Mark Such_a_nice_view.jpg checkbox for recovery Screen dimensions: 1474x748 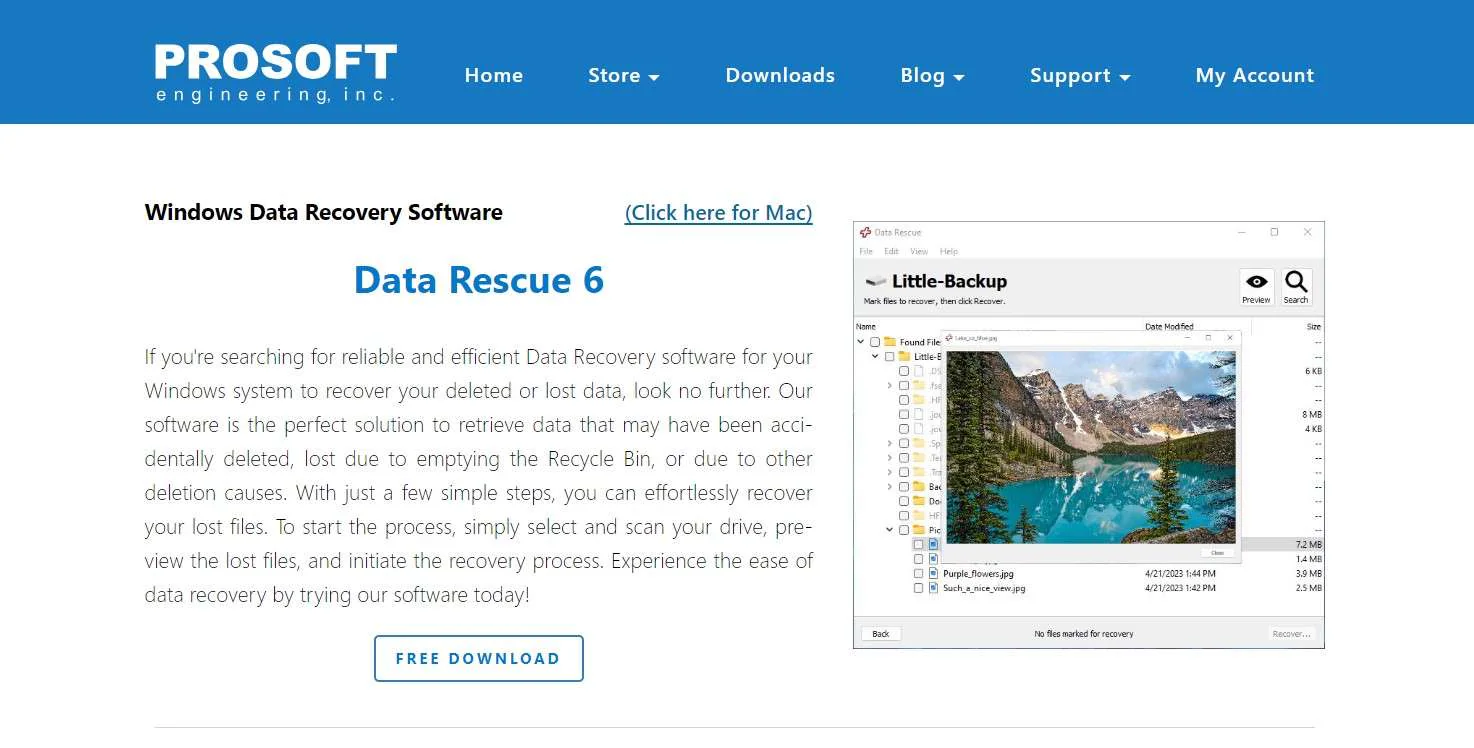coord(918,588)
